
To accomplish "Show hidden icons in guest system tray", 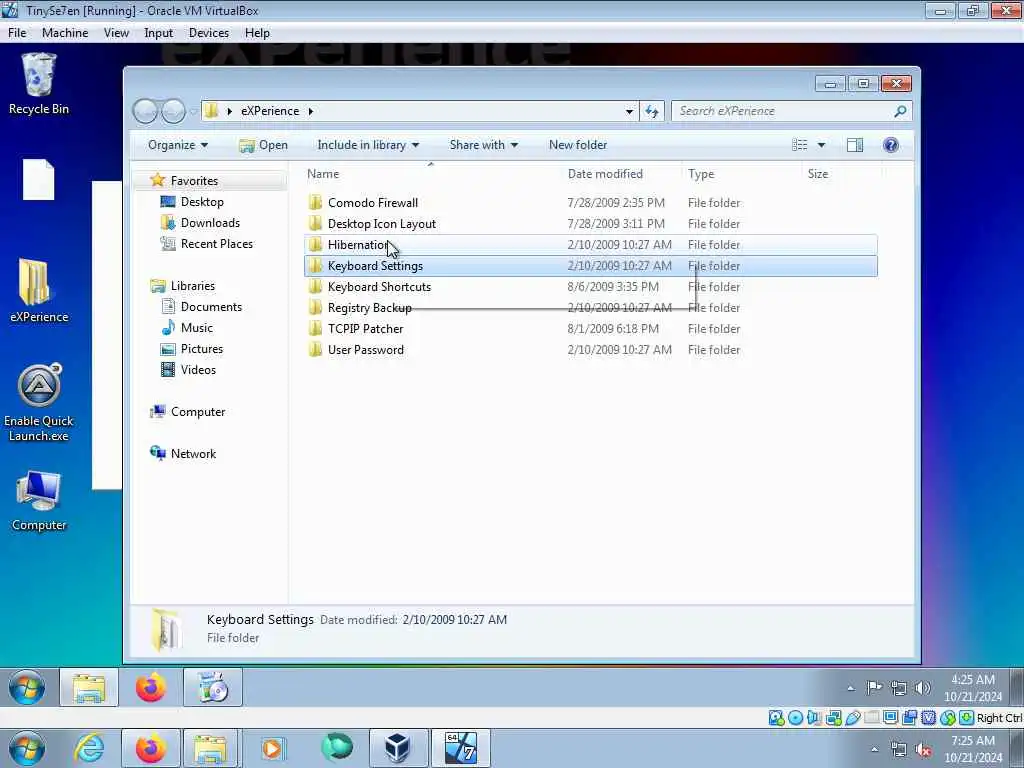I will tap(850, 688).
